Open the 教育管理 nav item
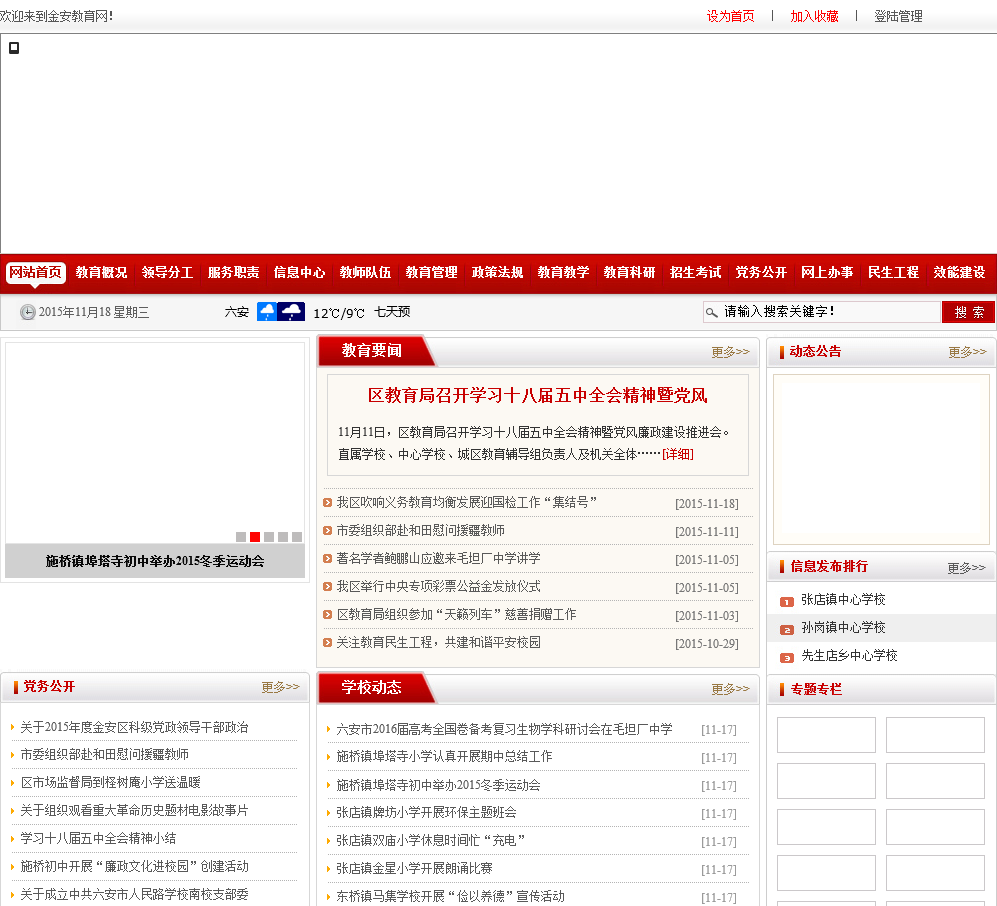997x906 pixels. coord(432,273)
